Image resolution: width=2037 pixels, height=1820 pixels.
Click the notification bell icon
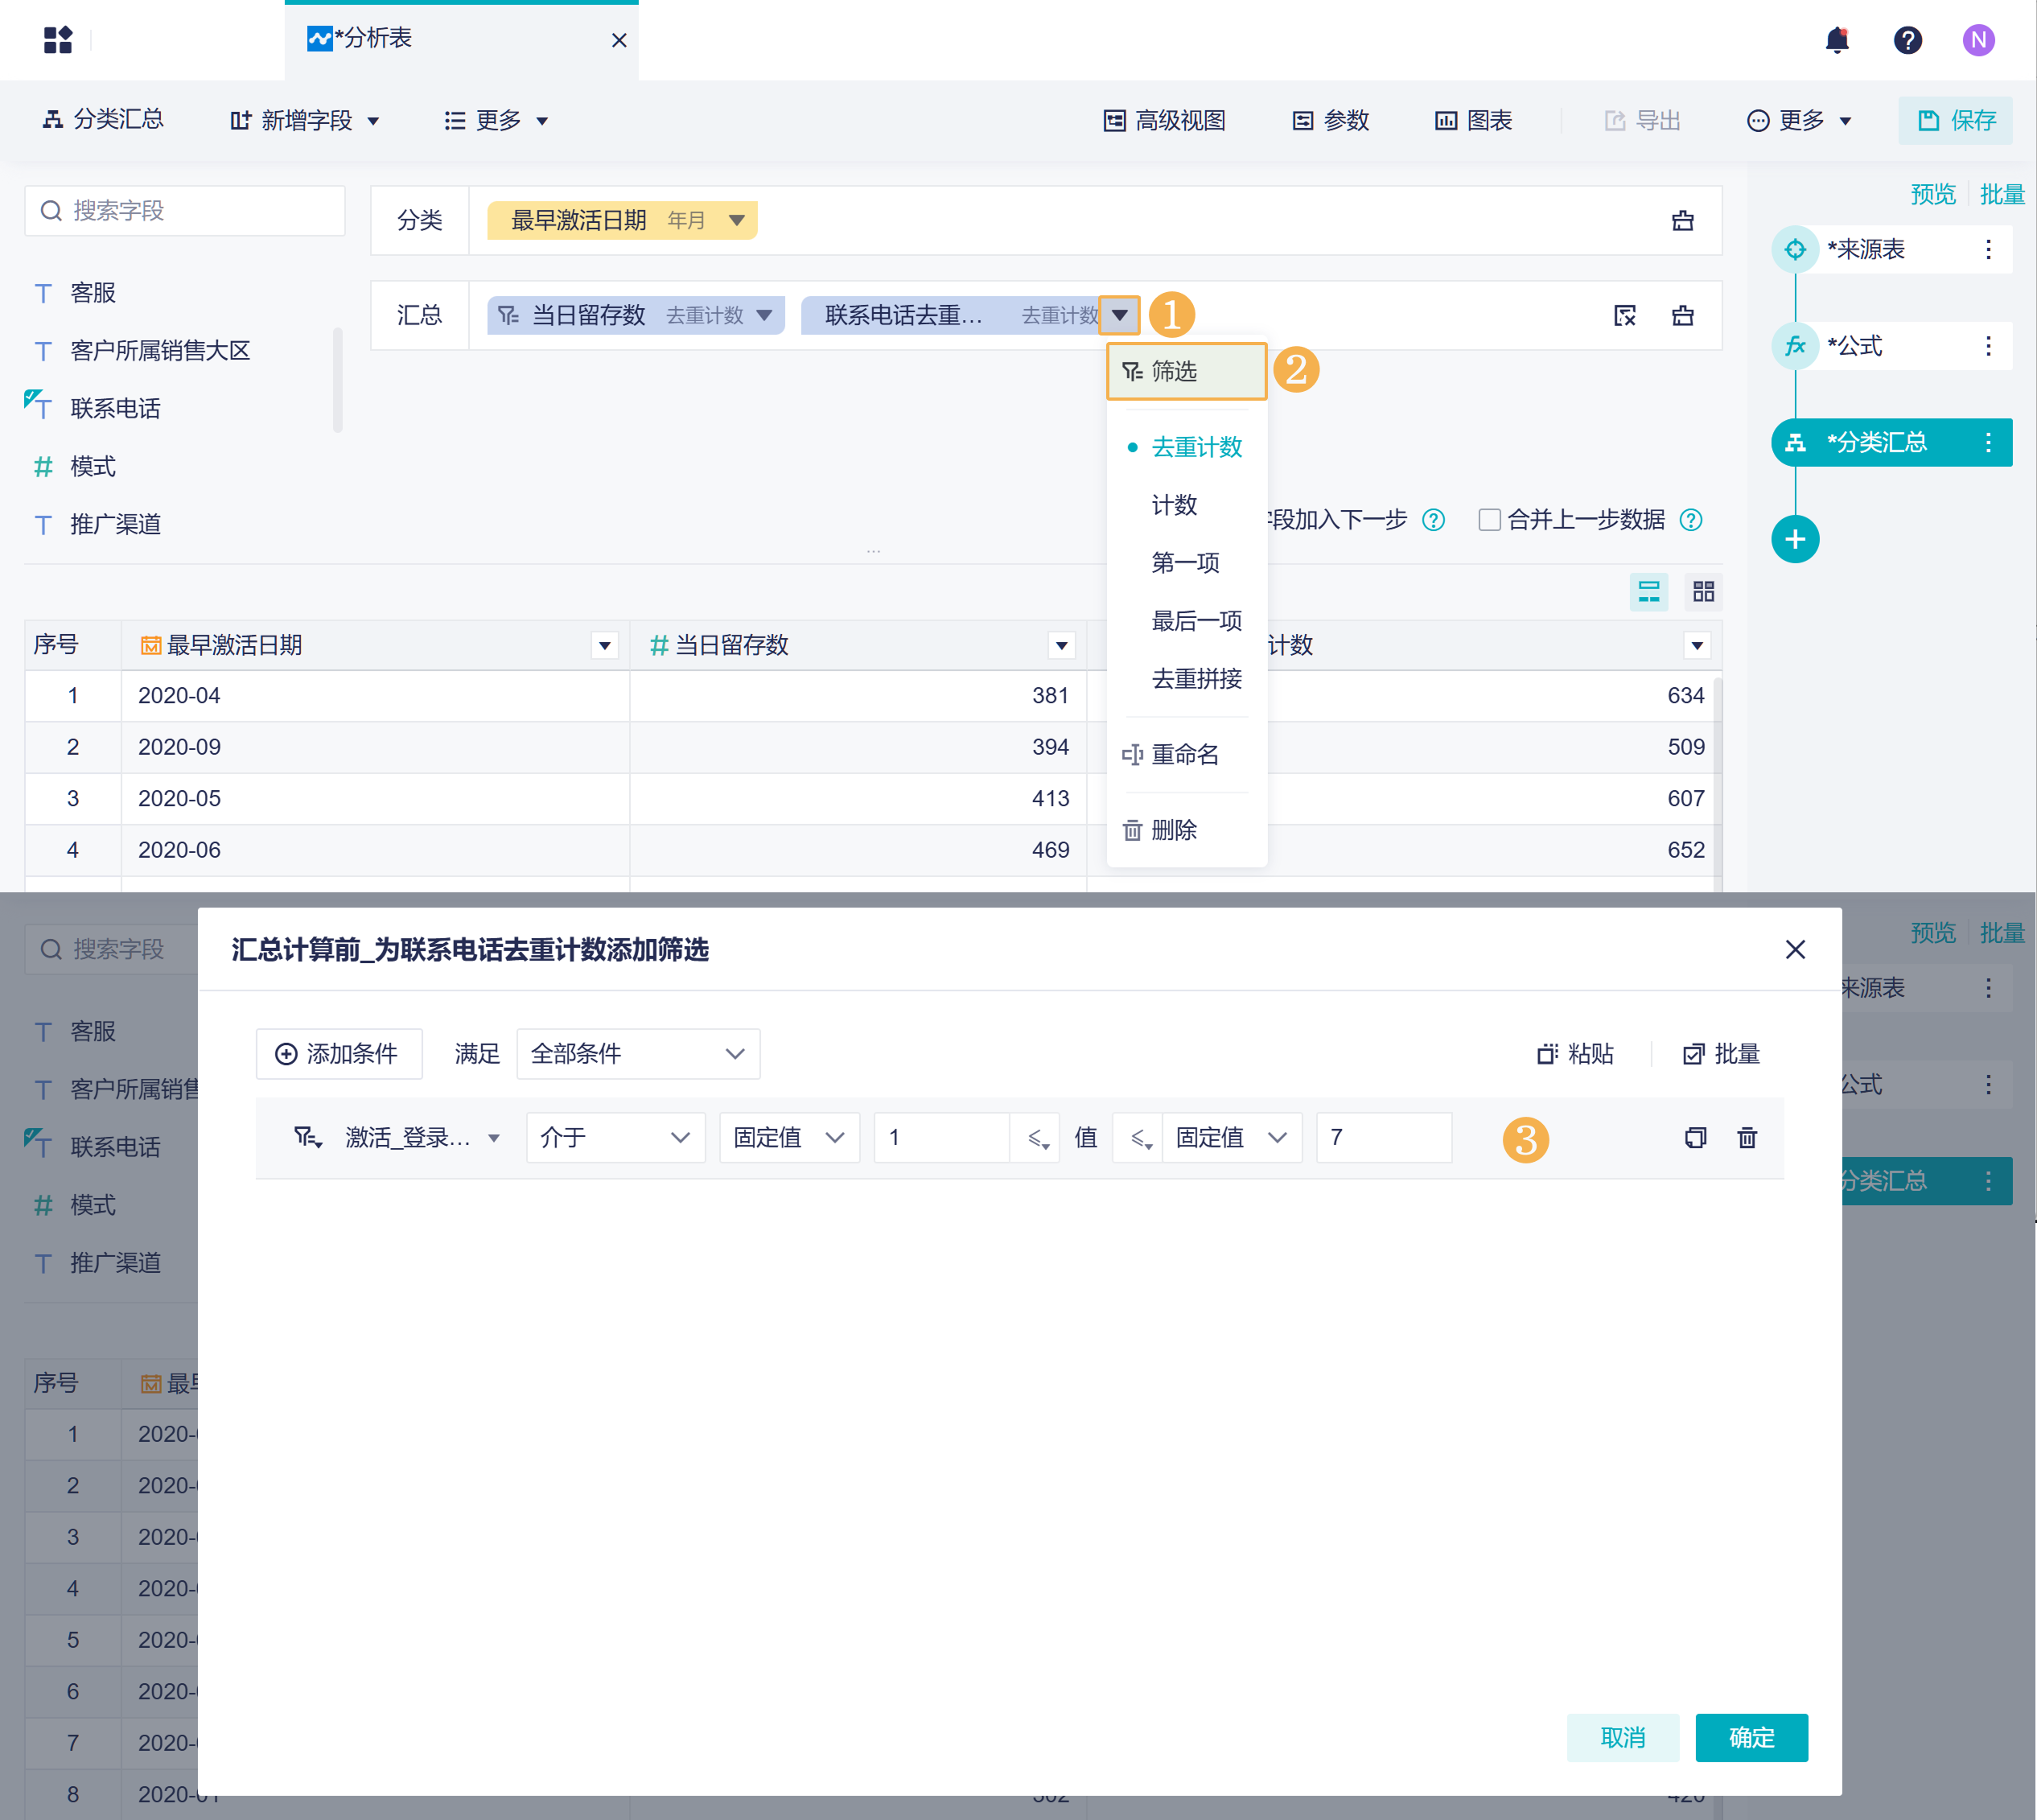pyautogui.click(x=1836, y=40)
